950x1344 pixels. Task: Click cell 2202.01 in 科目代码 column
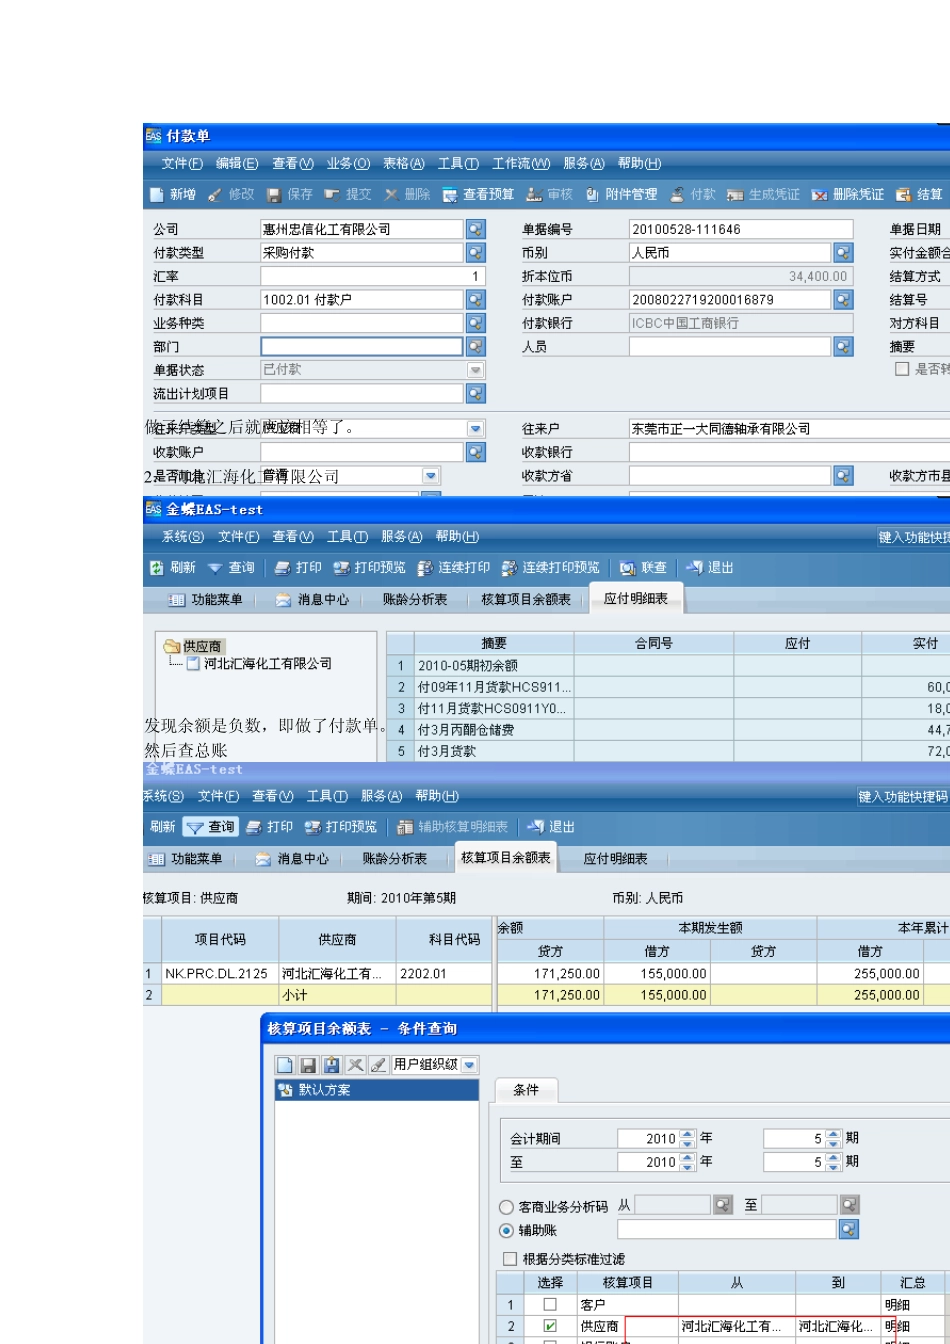click(x=443, y=973)
